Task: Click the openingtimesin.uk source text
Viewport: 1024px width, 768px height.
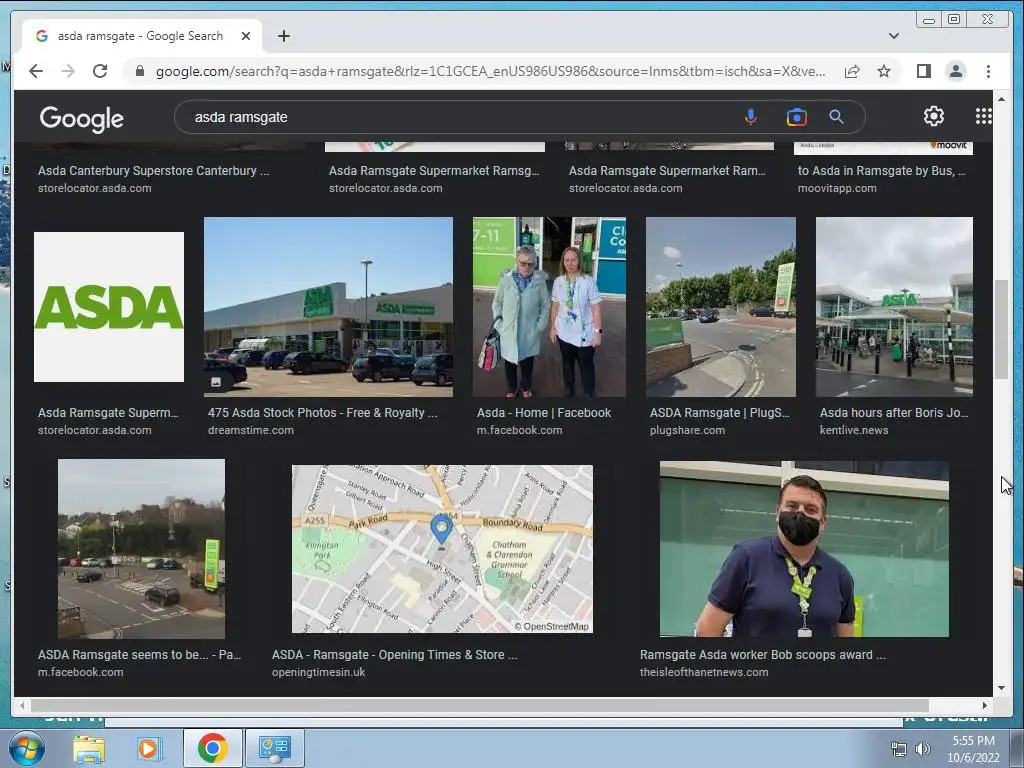Action: click(x=319, y=672)
